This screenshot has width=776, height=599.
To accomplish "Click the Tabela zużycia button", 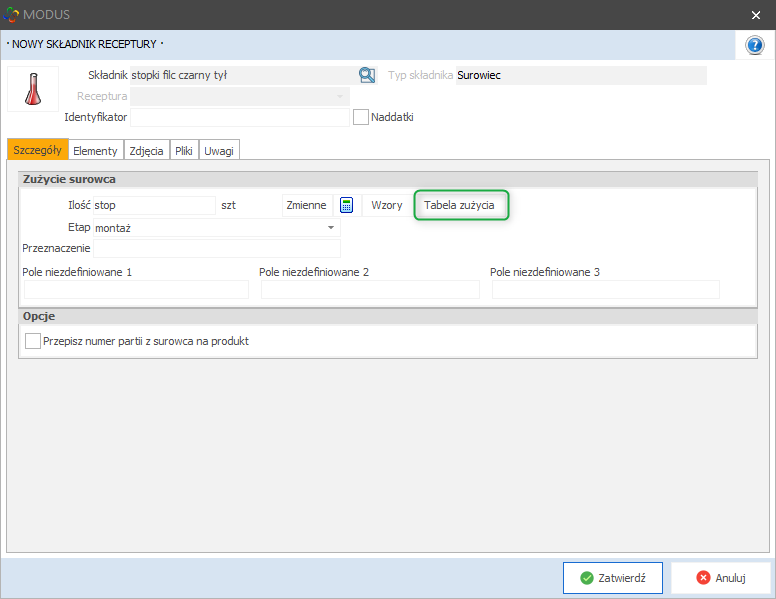I will (x=460, y=205).
